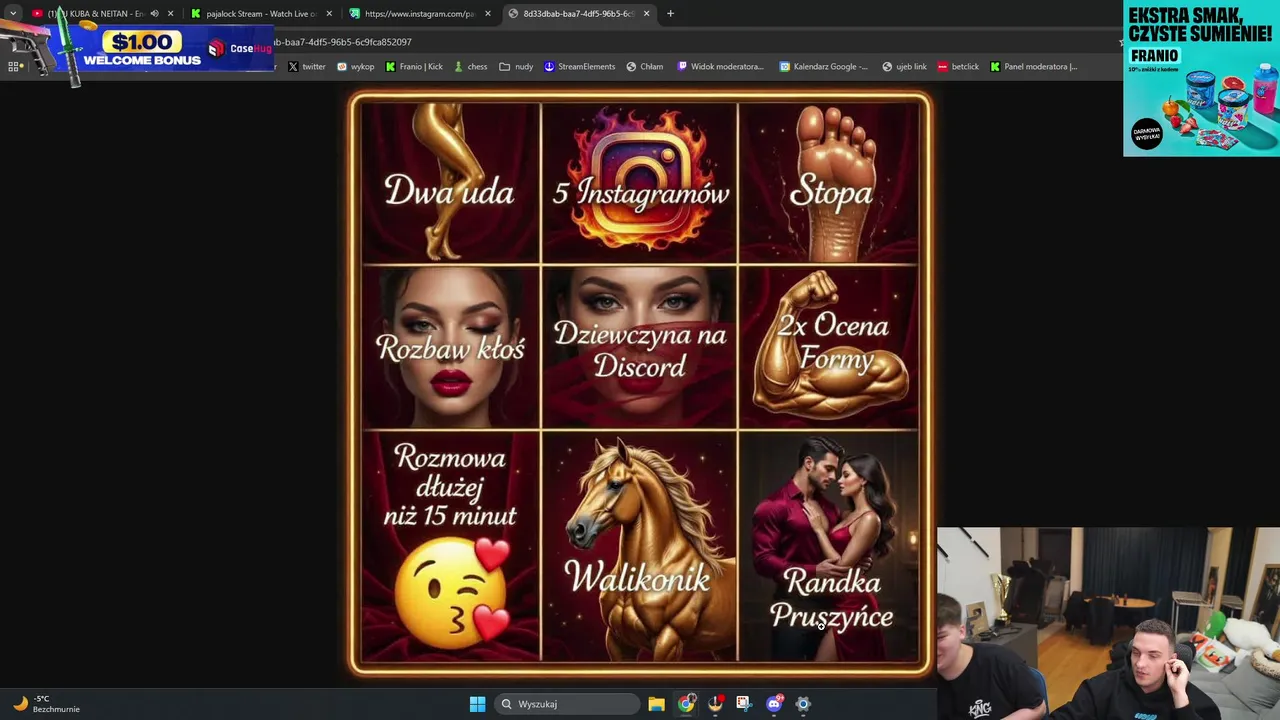Image resolution: width=1280 pixels, height=720 pixels.
Task: Click the Chrome taskbar icon
Action: pos(686,704)
